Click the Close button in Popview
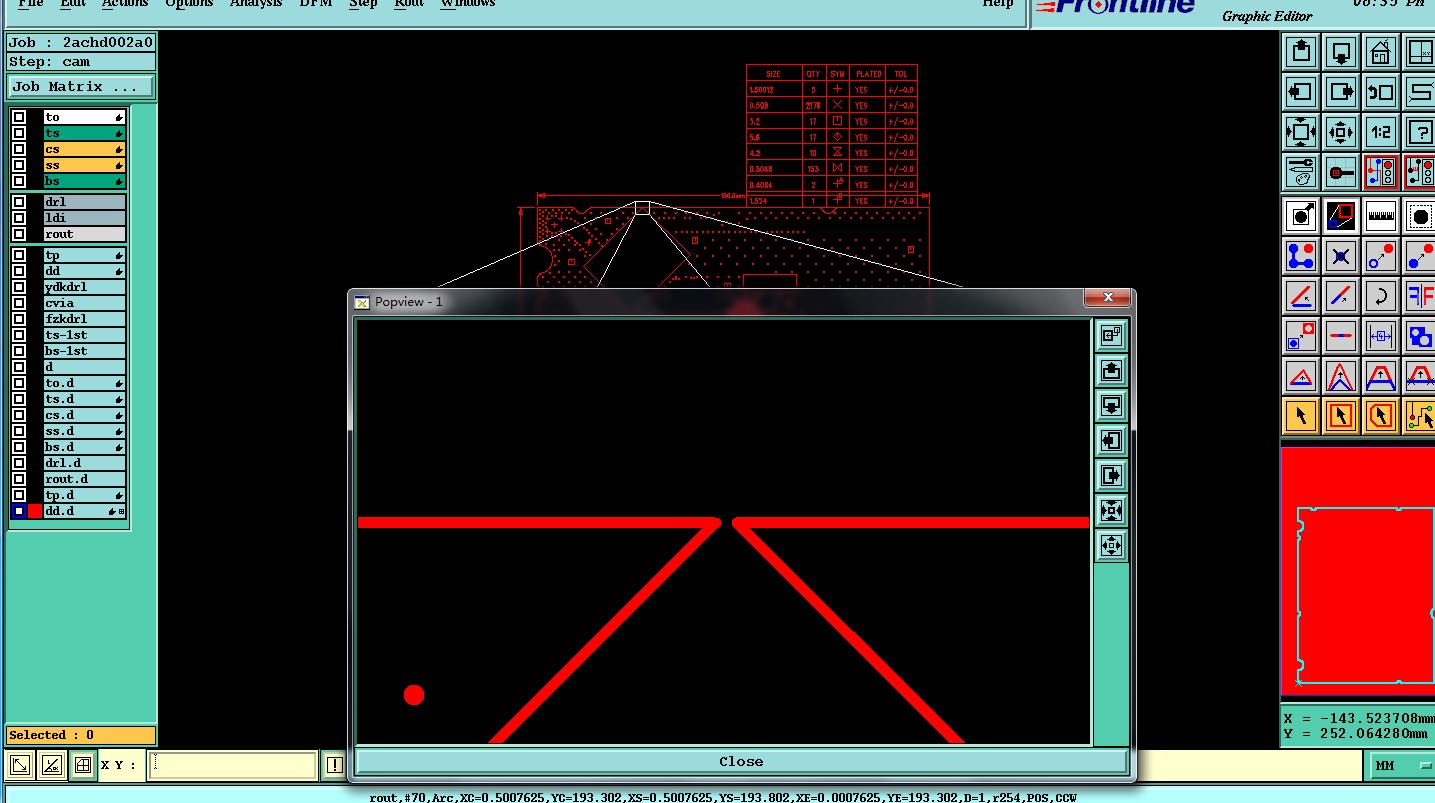Viewport: 1435px width, 803px height. point(741,761)
